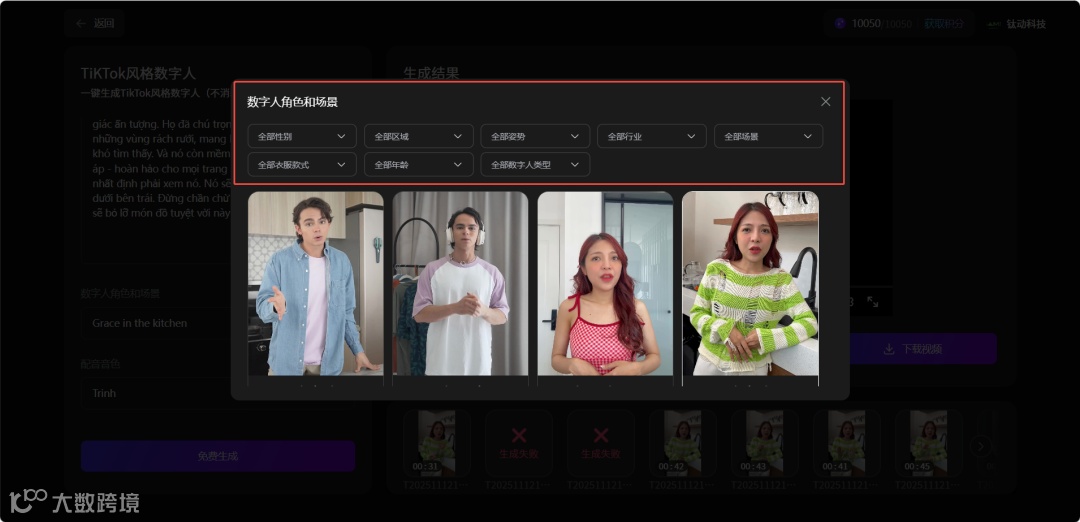Expand the 全部姿势 filter
The image size is (1080, 522).
pos(535,136)
